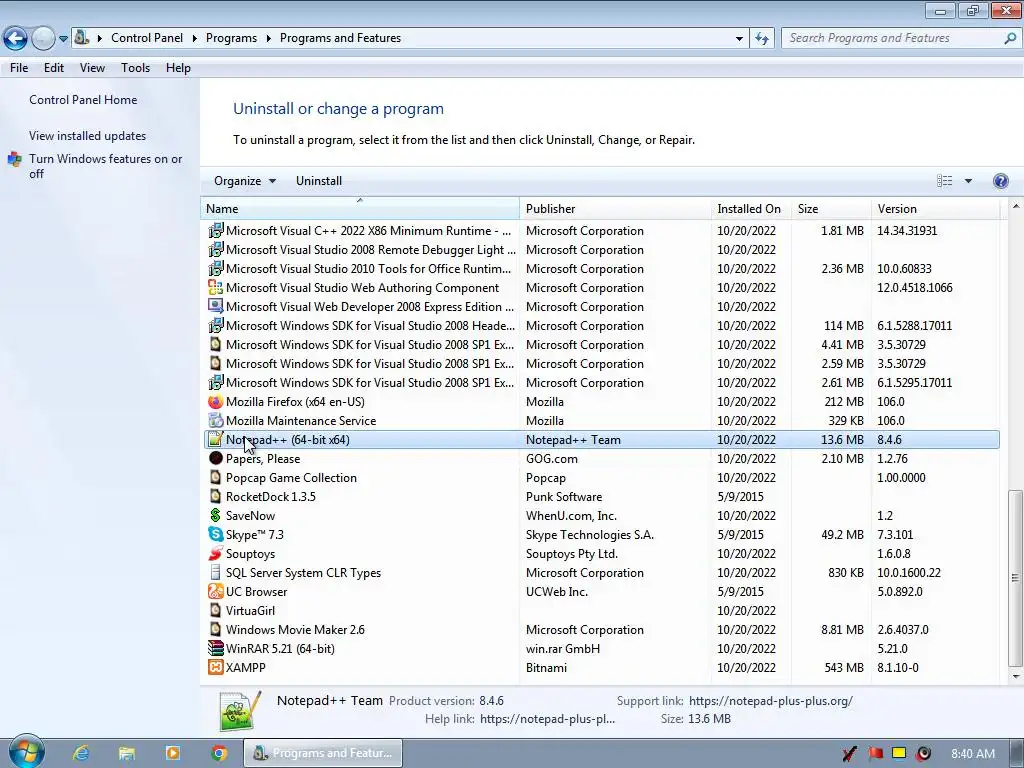The height and width of the screenshot is (768, 1024).
Task: Select the SaveNow dollar icon
Action: [x=215, y=515]
